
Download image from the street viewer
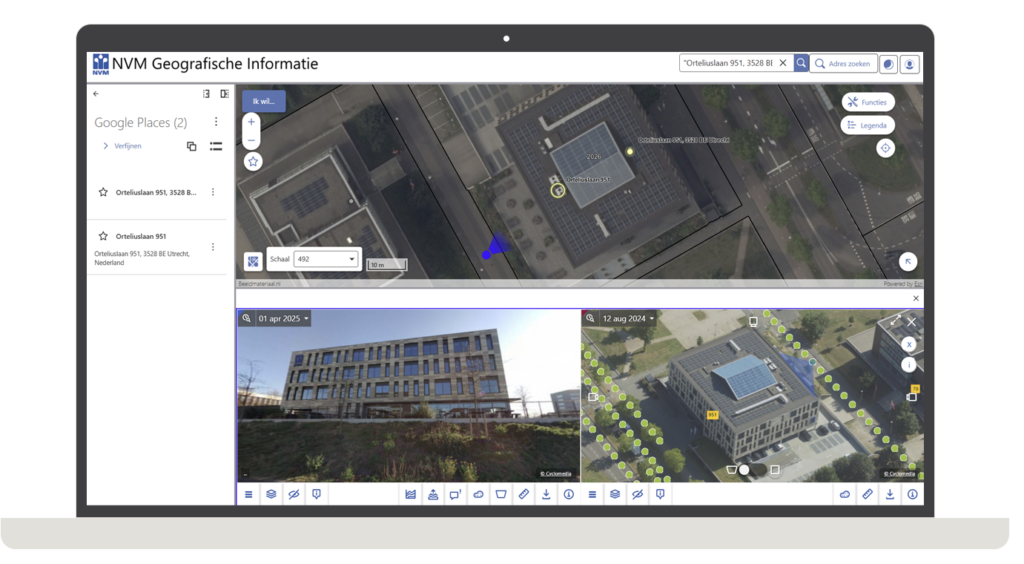546,495
